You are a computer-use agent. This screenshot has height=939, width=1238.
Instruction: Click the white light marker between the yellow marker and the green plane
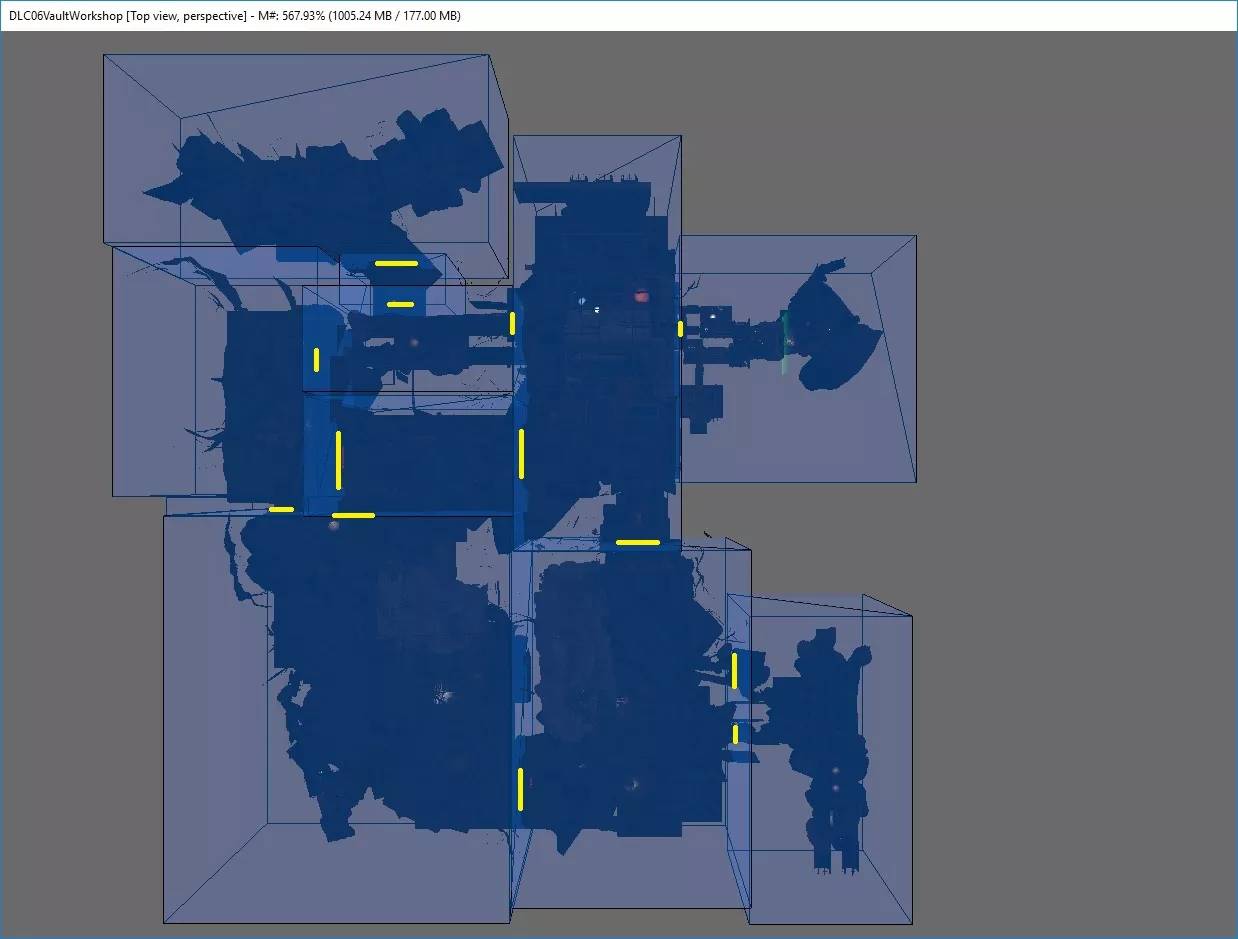712,319
